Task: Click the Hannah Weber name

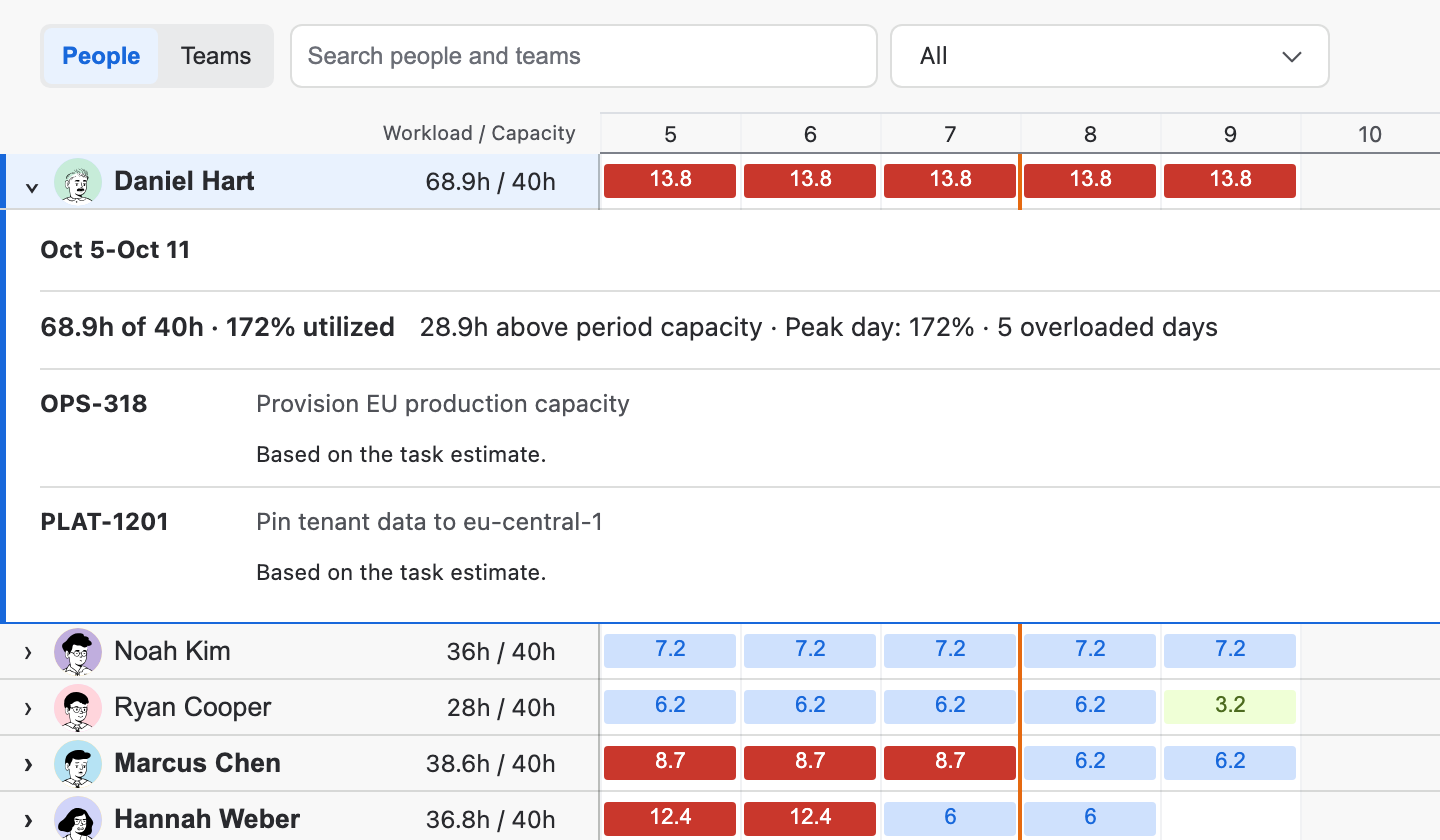Action: pos(207,820)
